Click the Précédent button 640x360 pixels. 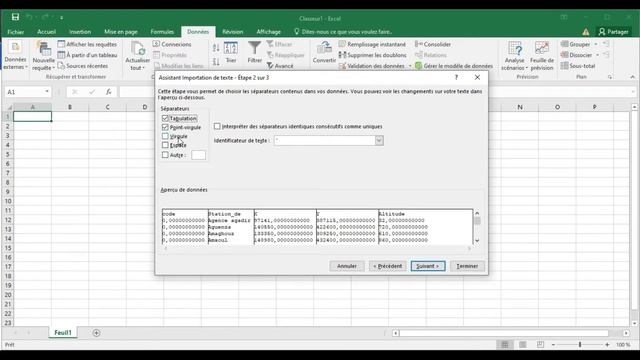[x=387, y=266]
